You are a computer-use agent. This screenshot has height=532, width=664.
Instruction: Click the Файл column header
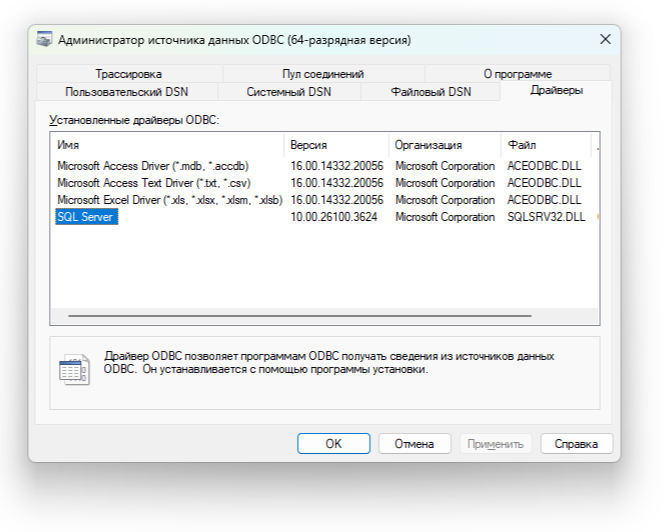click(545, 145)
